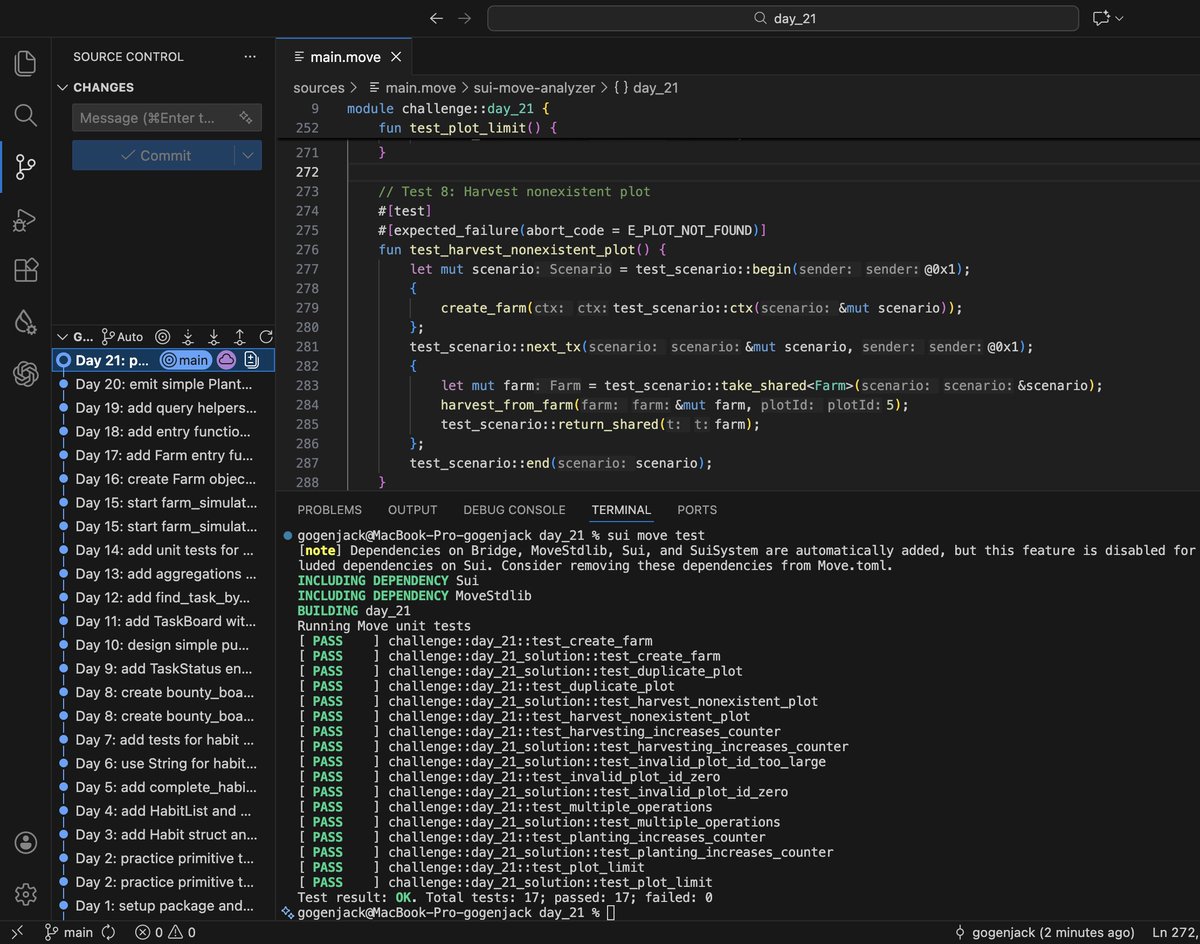The height and width of the screenshot is (944, 1200).
Task: Select the Source Control activity bar icon
Action: 26,167
